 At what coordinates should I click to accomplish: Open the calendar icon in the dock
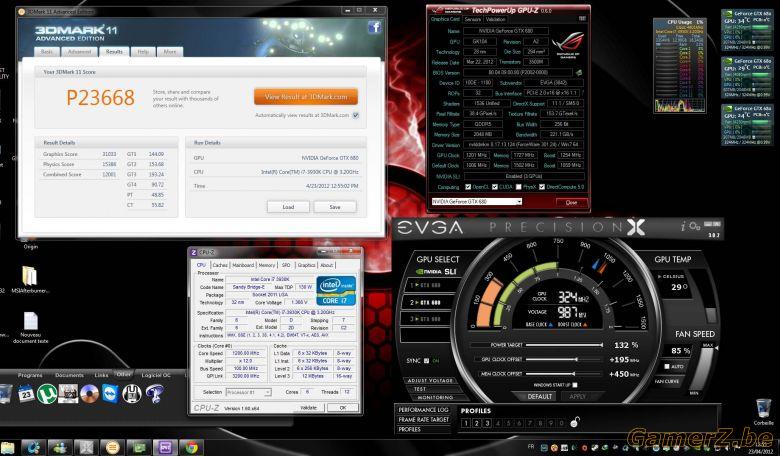pos(26,394)
